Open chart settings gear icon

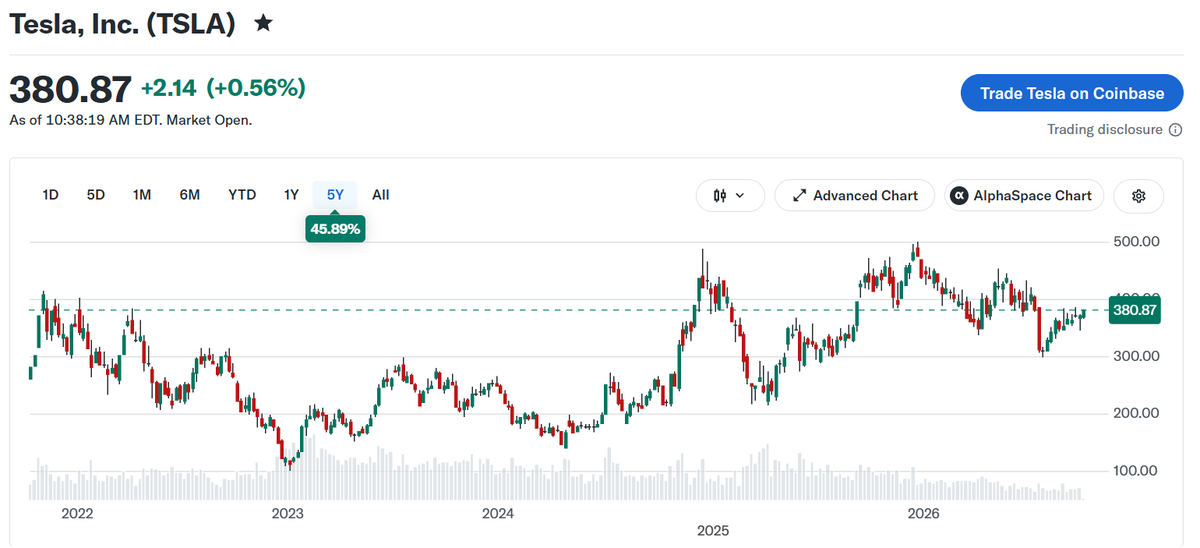(x=1138, y=196)
